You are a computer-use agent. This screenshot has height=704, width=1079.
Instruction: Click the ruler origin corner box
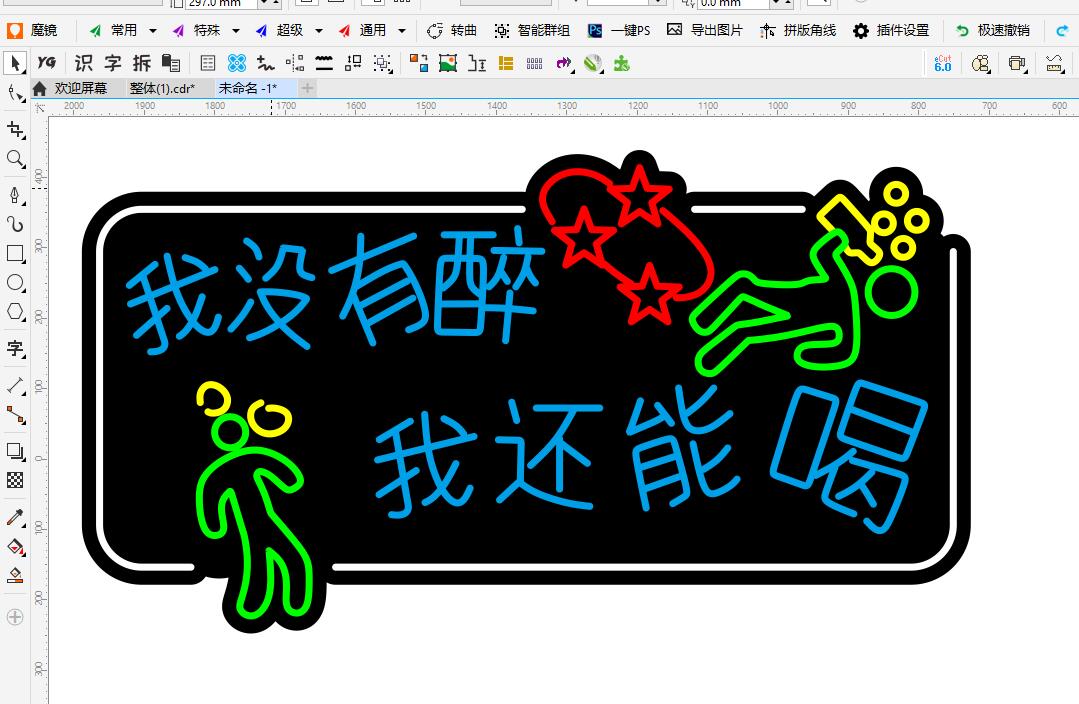click(40, 107)
